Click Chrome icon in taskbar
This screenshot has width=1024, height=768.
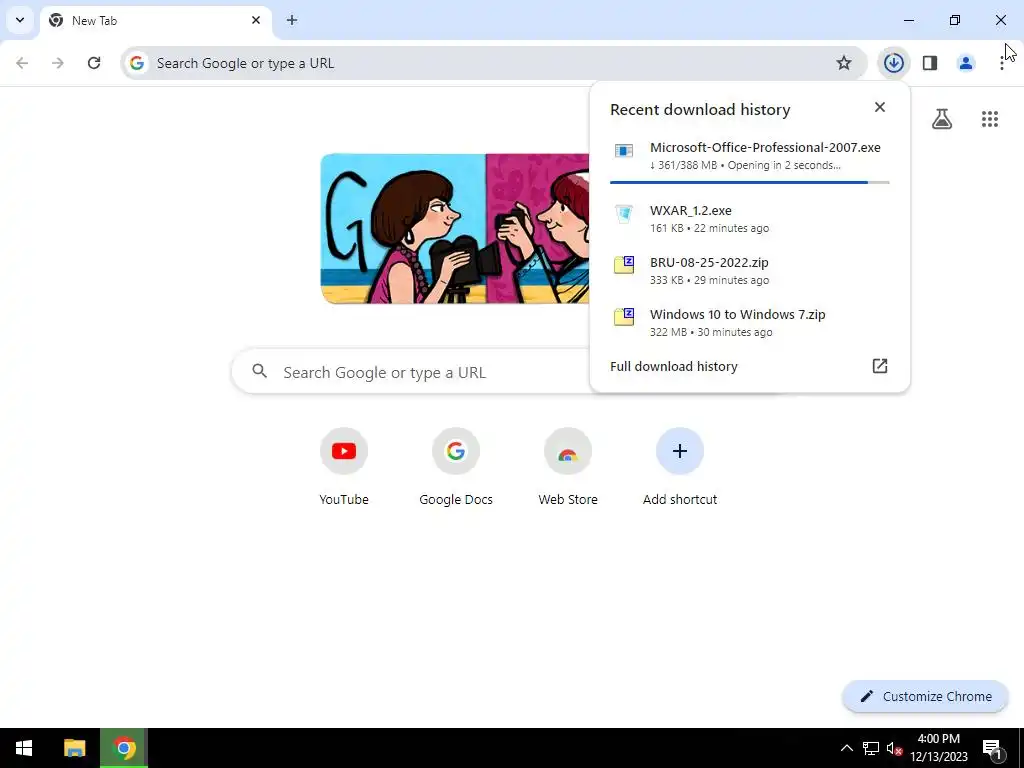point(124,748)
